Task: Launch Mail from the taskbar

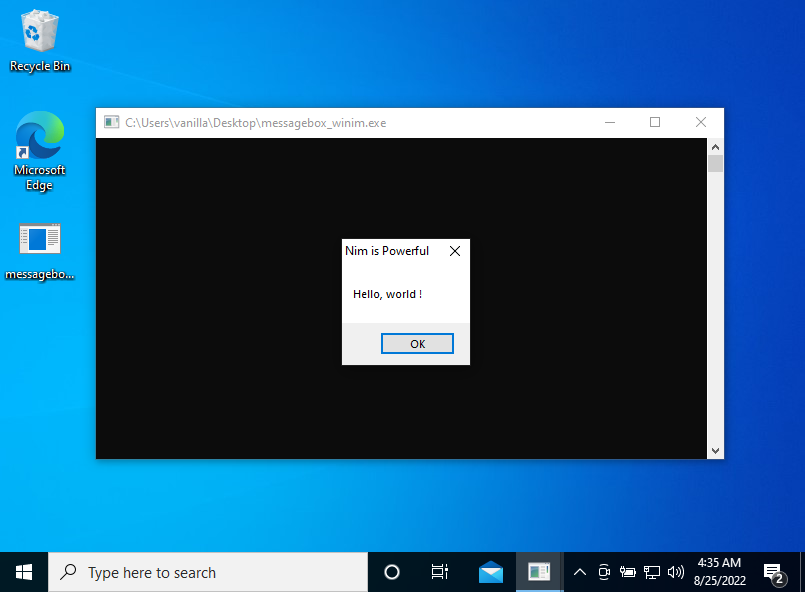Action: point(490,571)
